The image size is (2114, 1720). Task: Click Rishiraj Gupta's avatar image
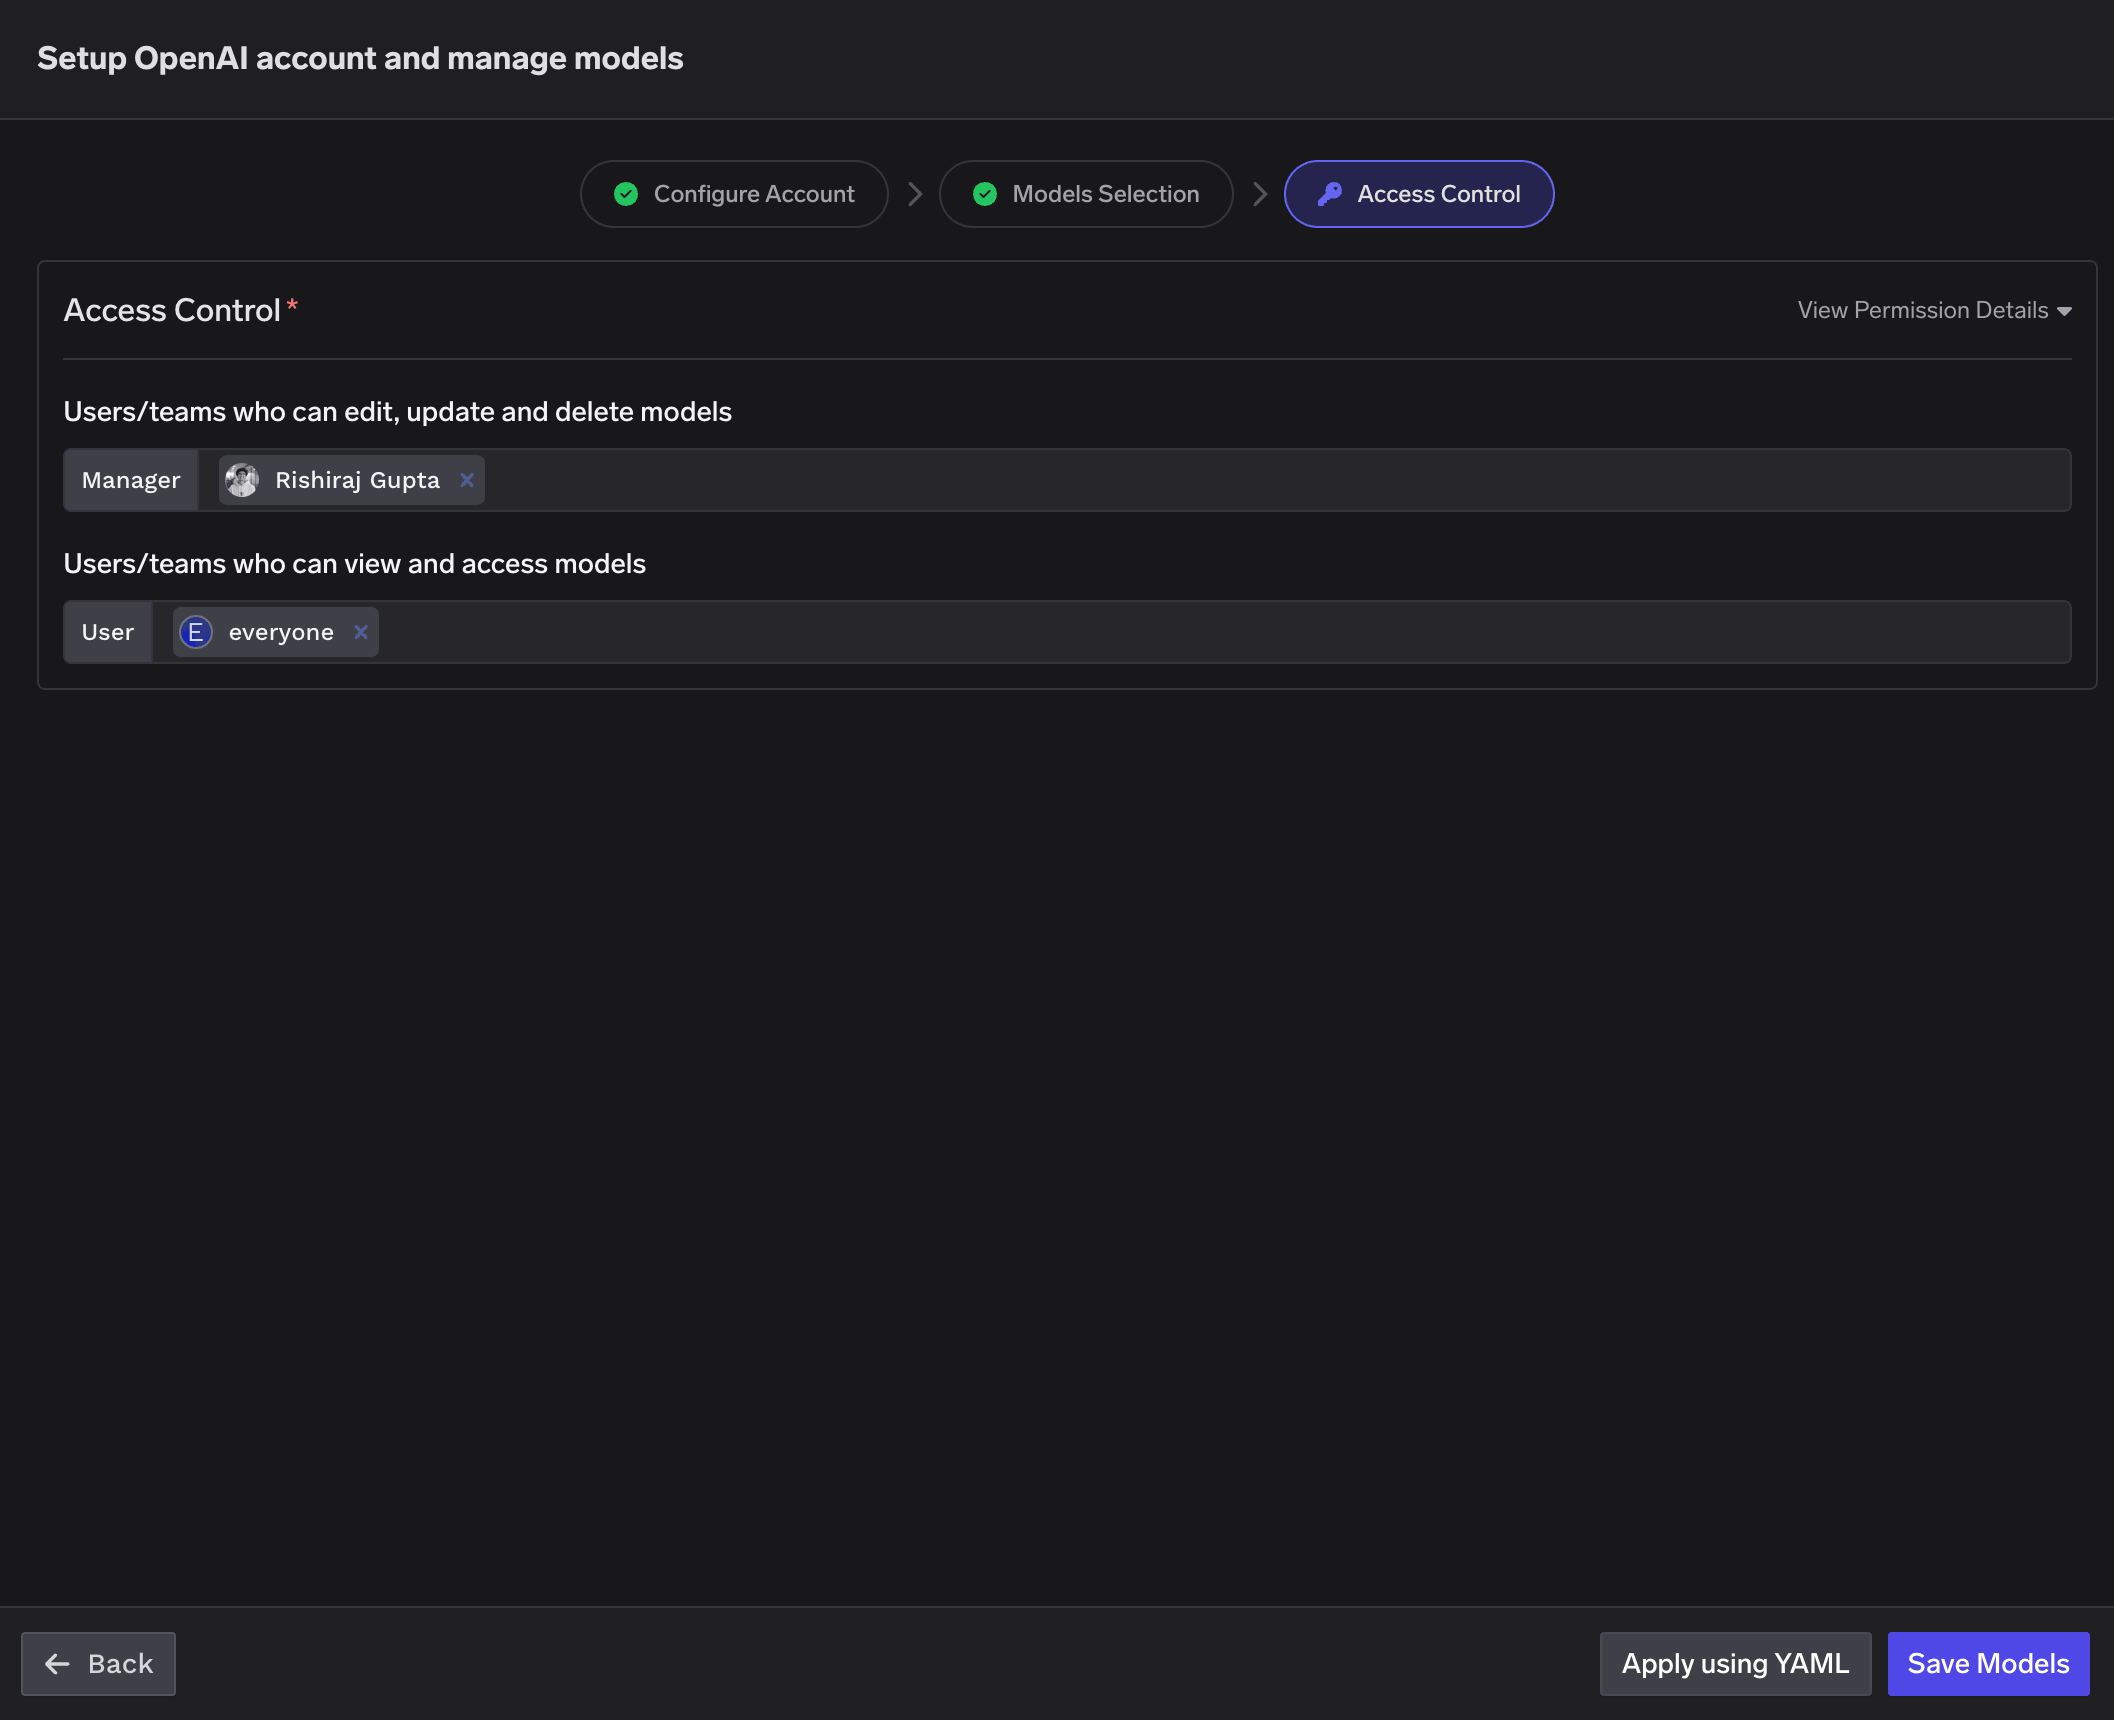(x=242, y=480)
